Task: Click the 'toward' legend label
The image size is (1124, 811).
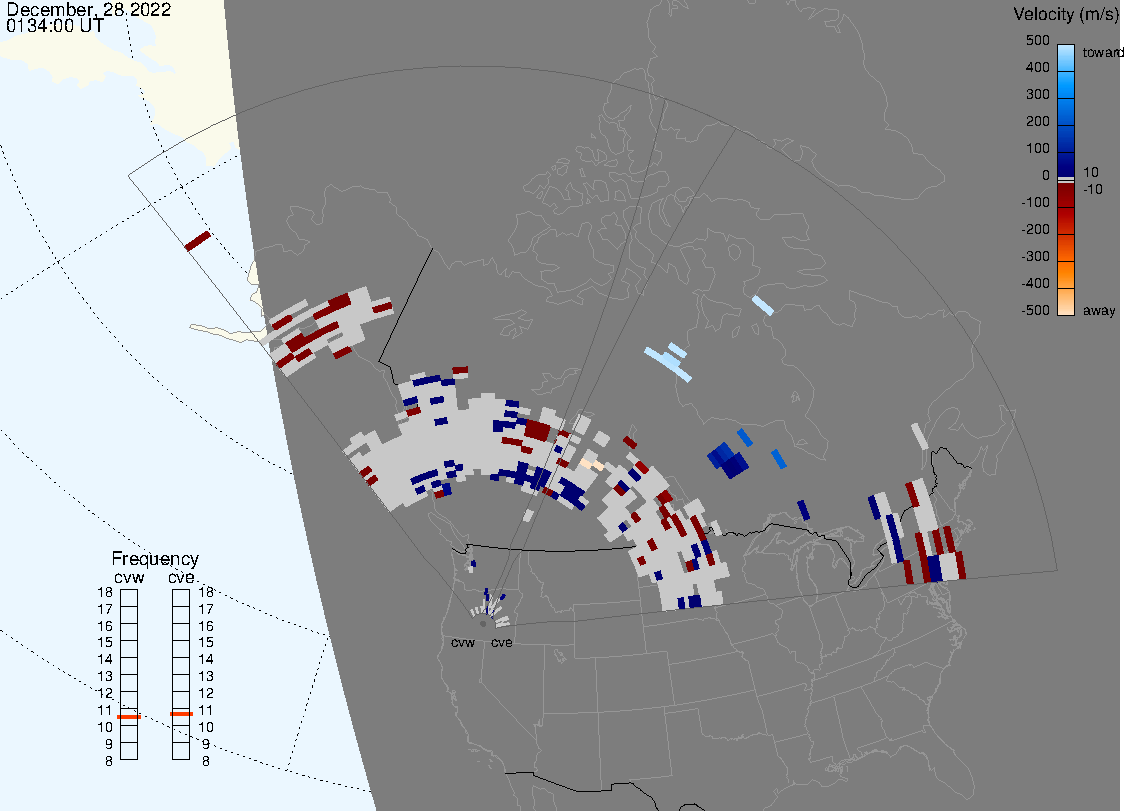Action: pyautogui.click(x=1102, y=52)
